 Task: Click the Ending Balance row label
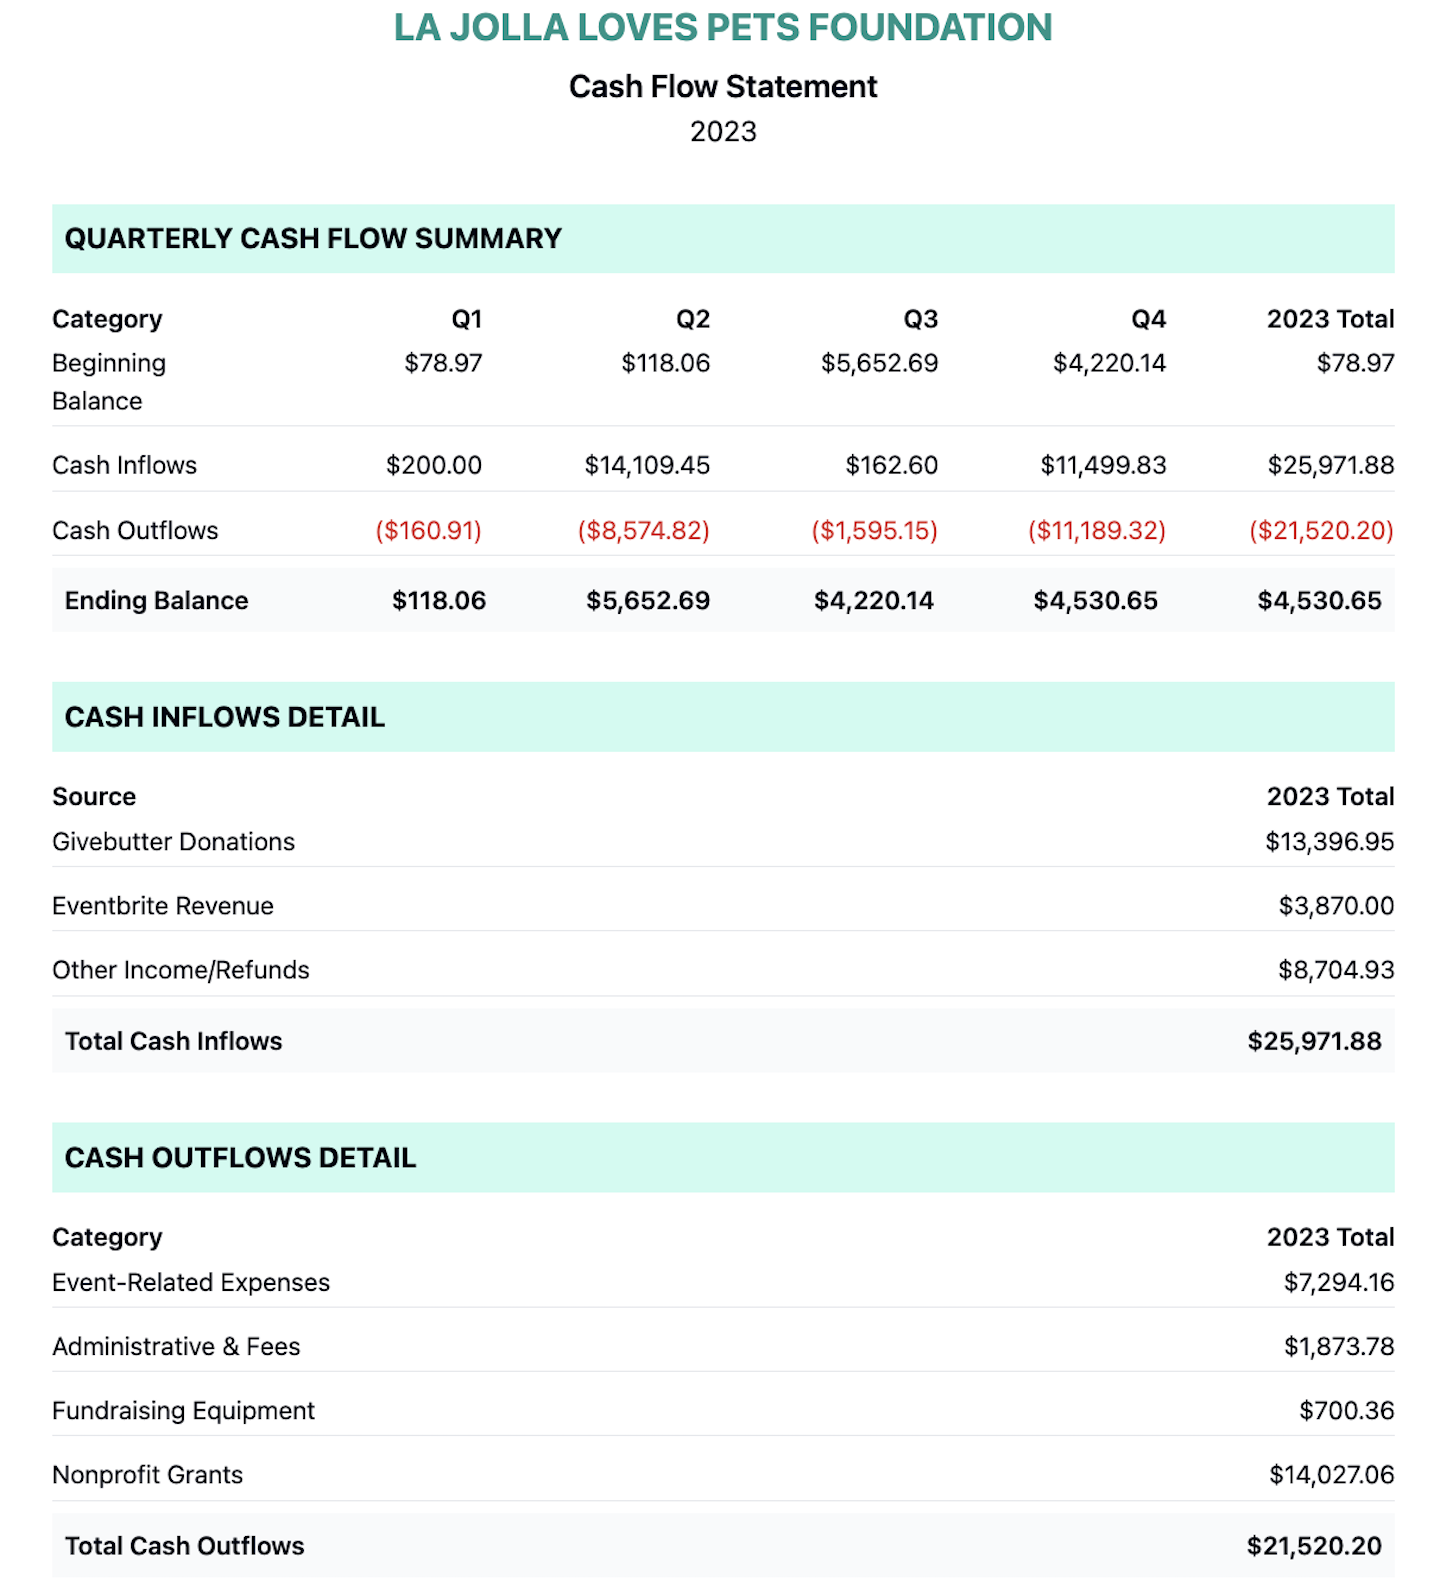tap(156, 601)
